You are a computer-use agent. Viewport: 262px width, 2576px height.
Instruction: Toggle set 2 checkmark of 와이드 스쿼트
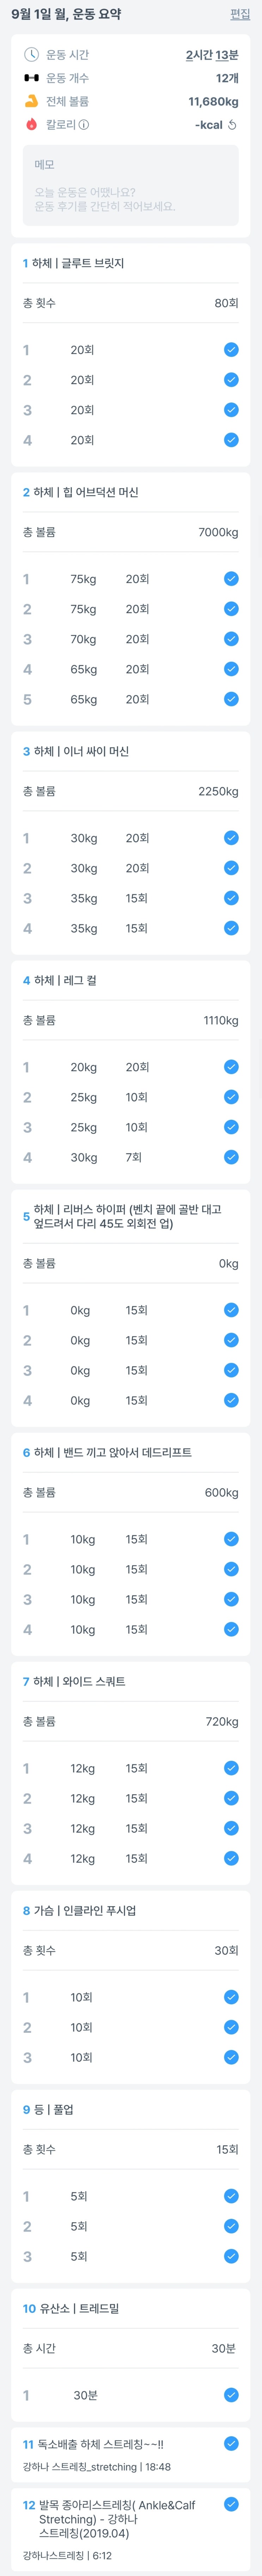[231, 1798]
